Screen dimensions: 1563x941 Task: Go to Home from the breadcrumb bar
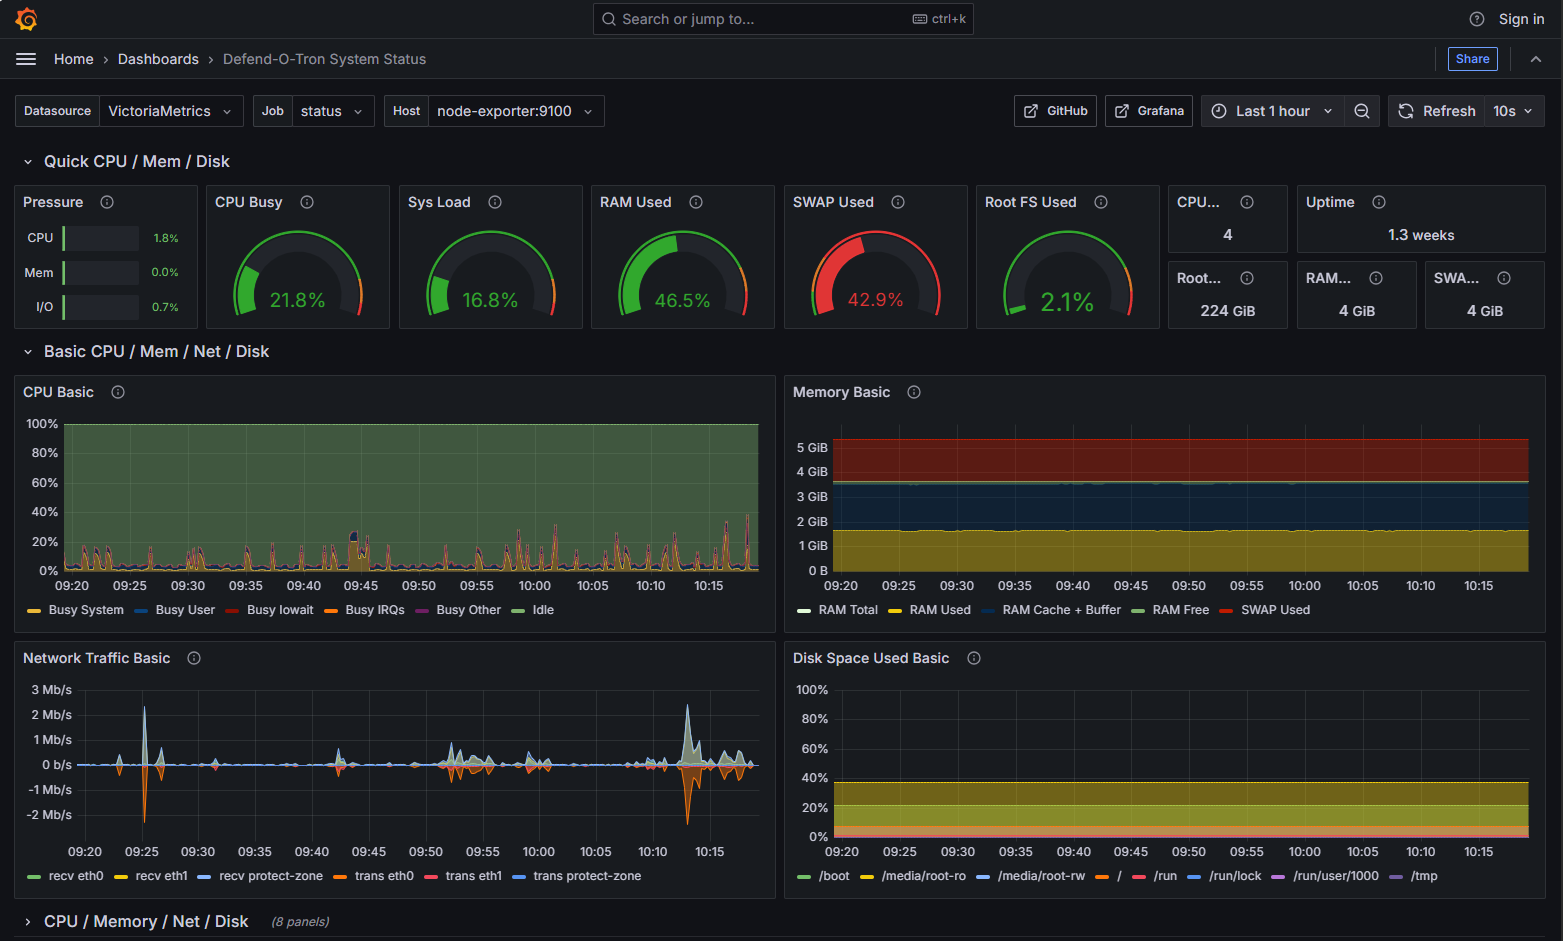pos(73,59)
